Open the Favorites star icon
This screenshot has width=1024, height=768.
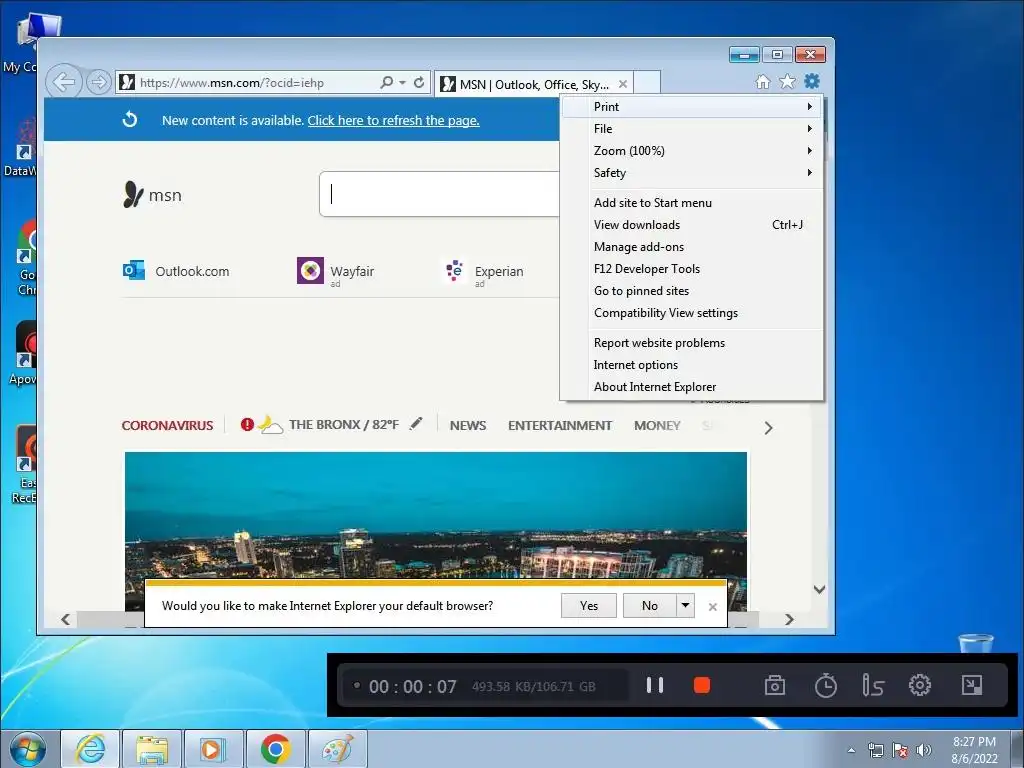[x=788, y=82]
